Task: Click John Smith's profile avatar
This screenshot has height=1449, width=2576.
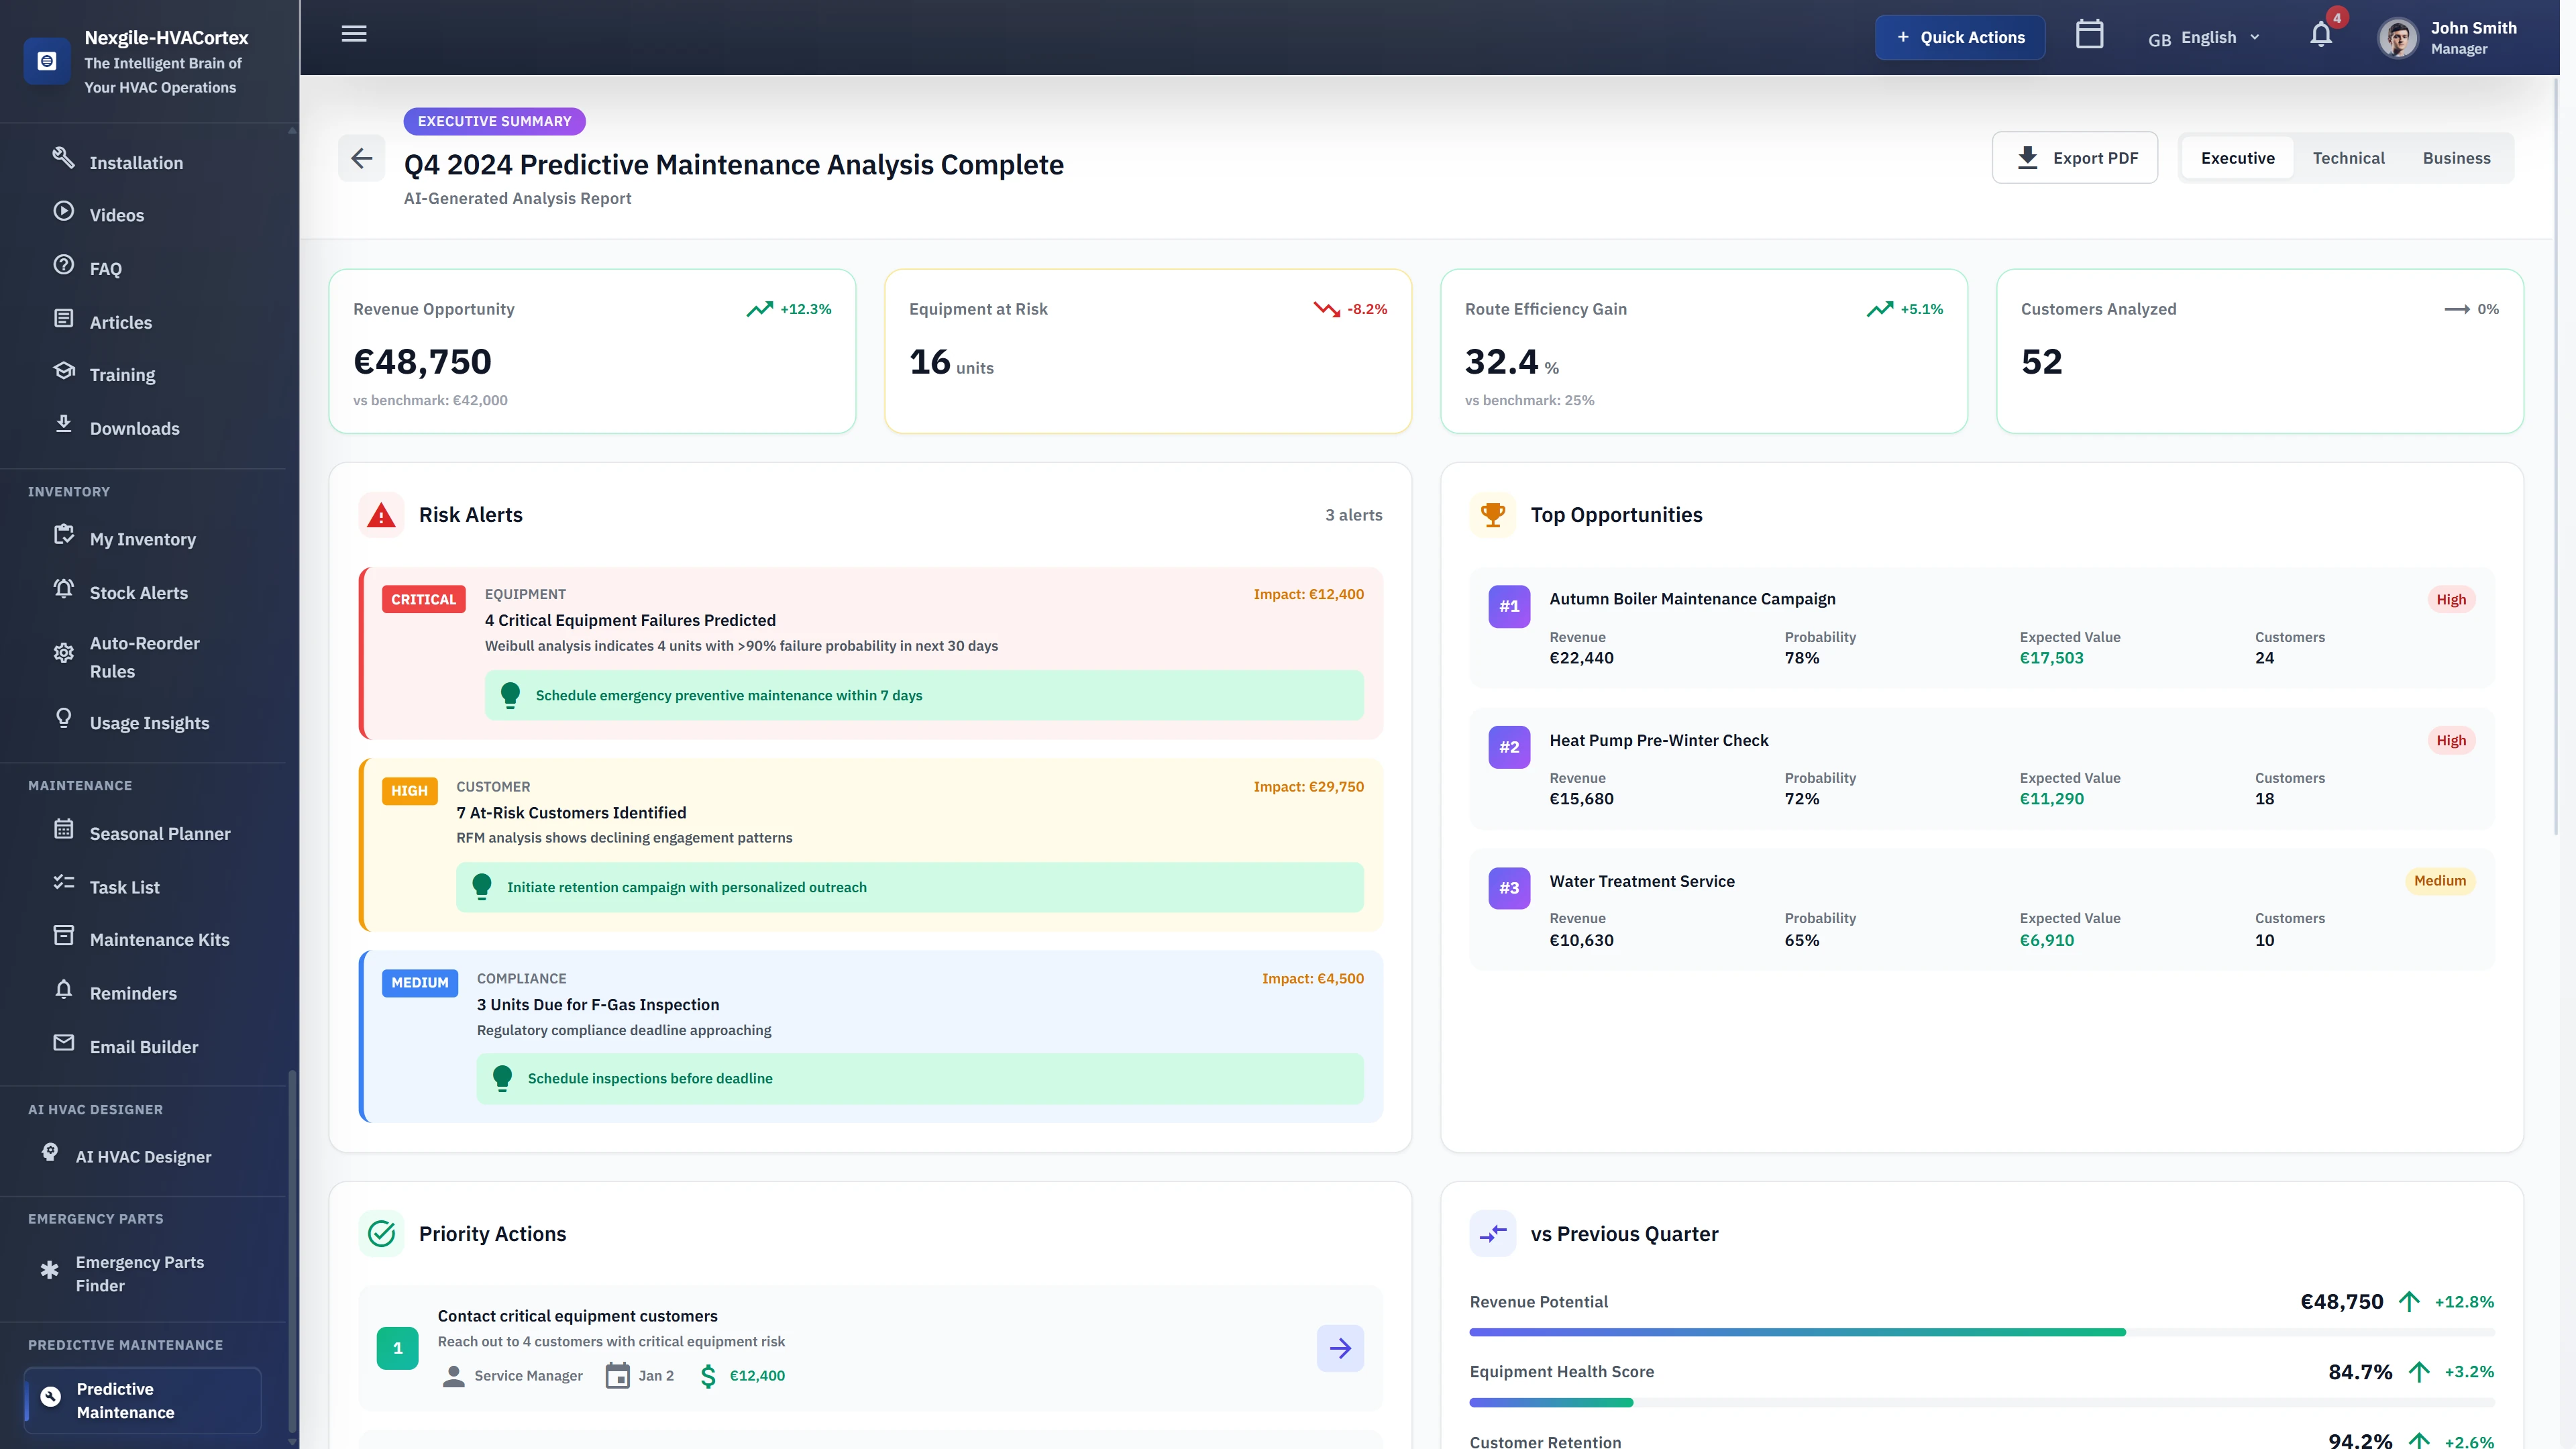Action: click(2397, 37)
